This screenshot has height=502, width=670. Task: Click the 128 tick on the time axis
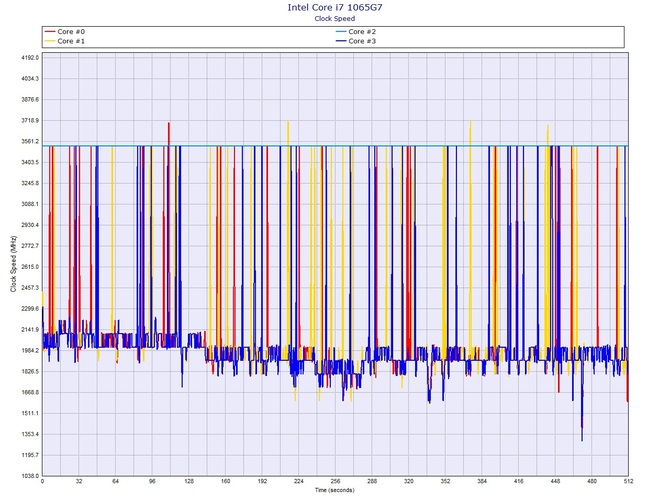pyautogui.click(x=189, y=481)
